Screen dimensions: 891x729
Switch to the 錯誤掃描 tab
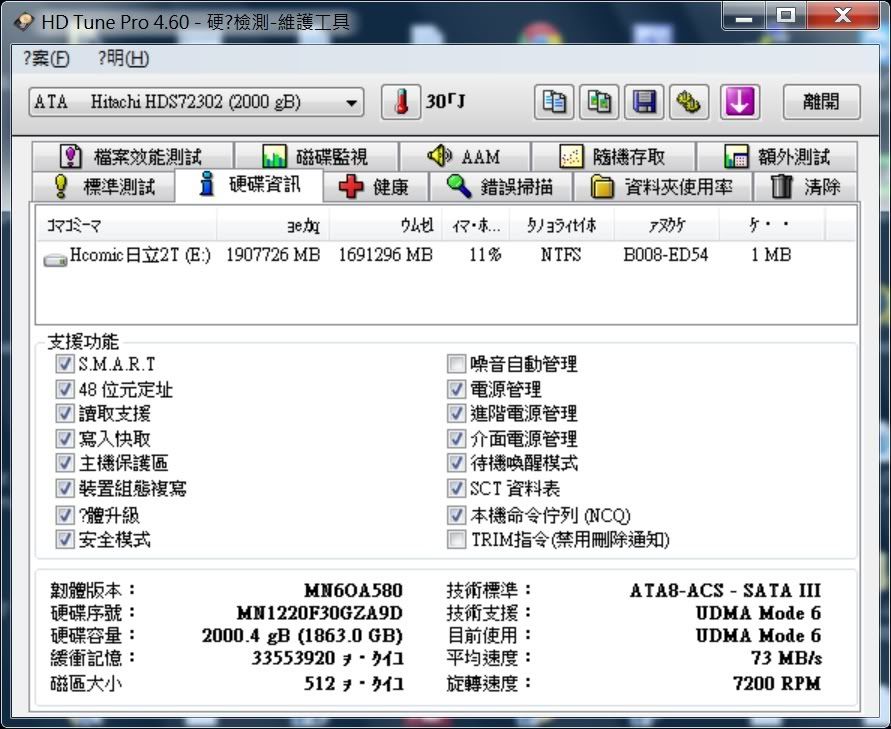coord(501,186)
